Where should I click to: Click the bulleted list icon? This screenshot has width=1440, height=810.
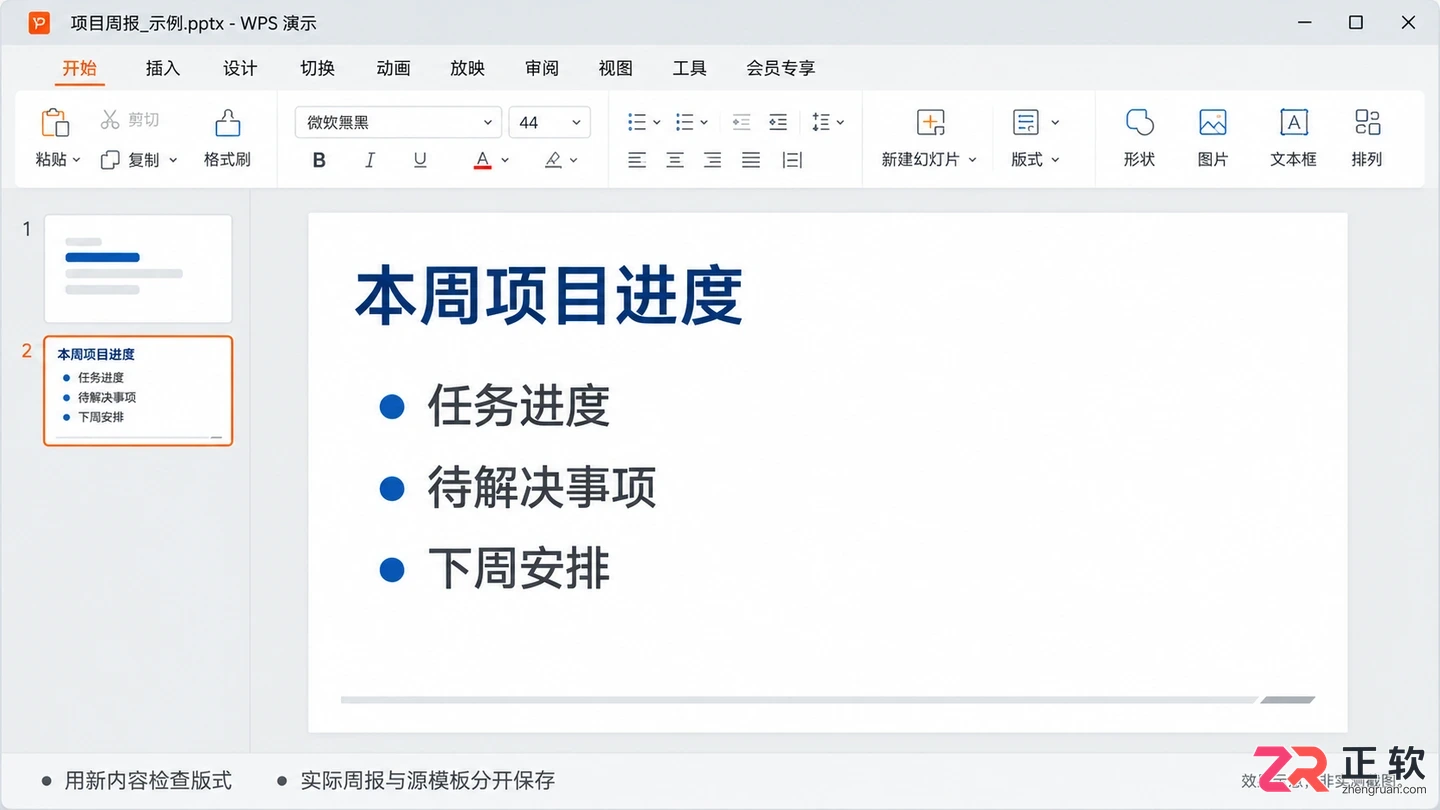tap(637, 122)
